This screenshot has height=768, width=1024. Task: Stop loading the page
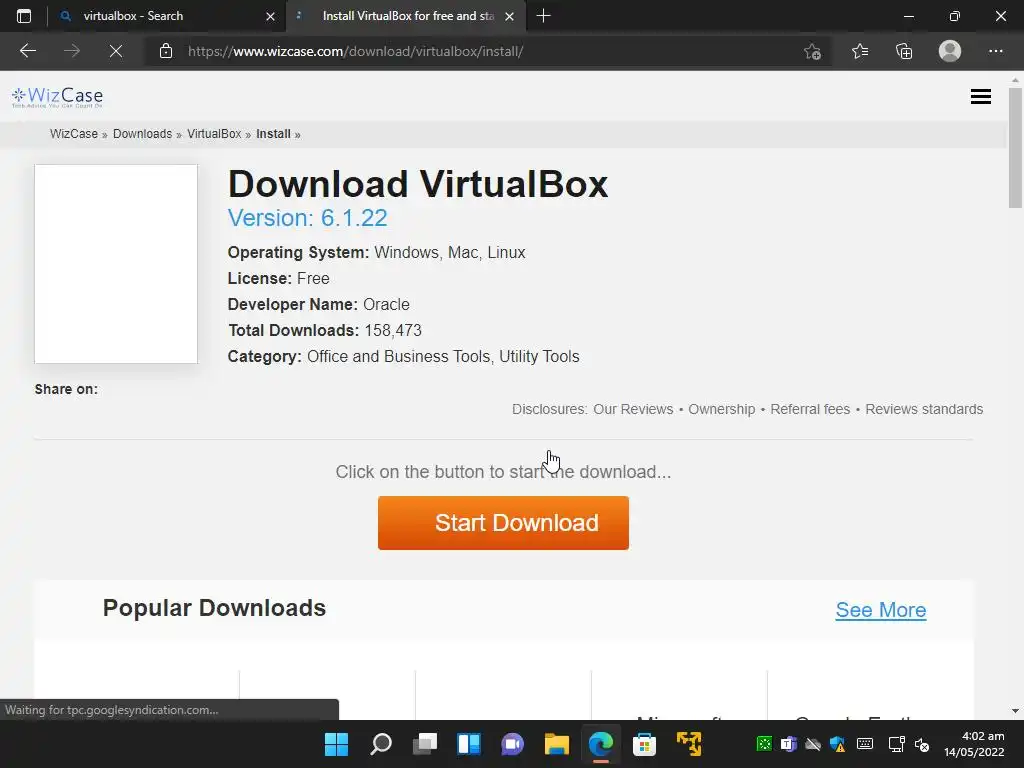point(116,51)
